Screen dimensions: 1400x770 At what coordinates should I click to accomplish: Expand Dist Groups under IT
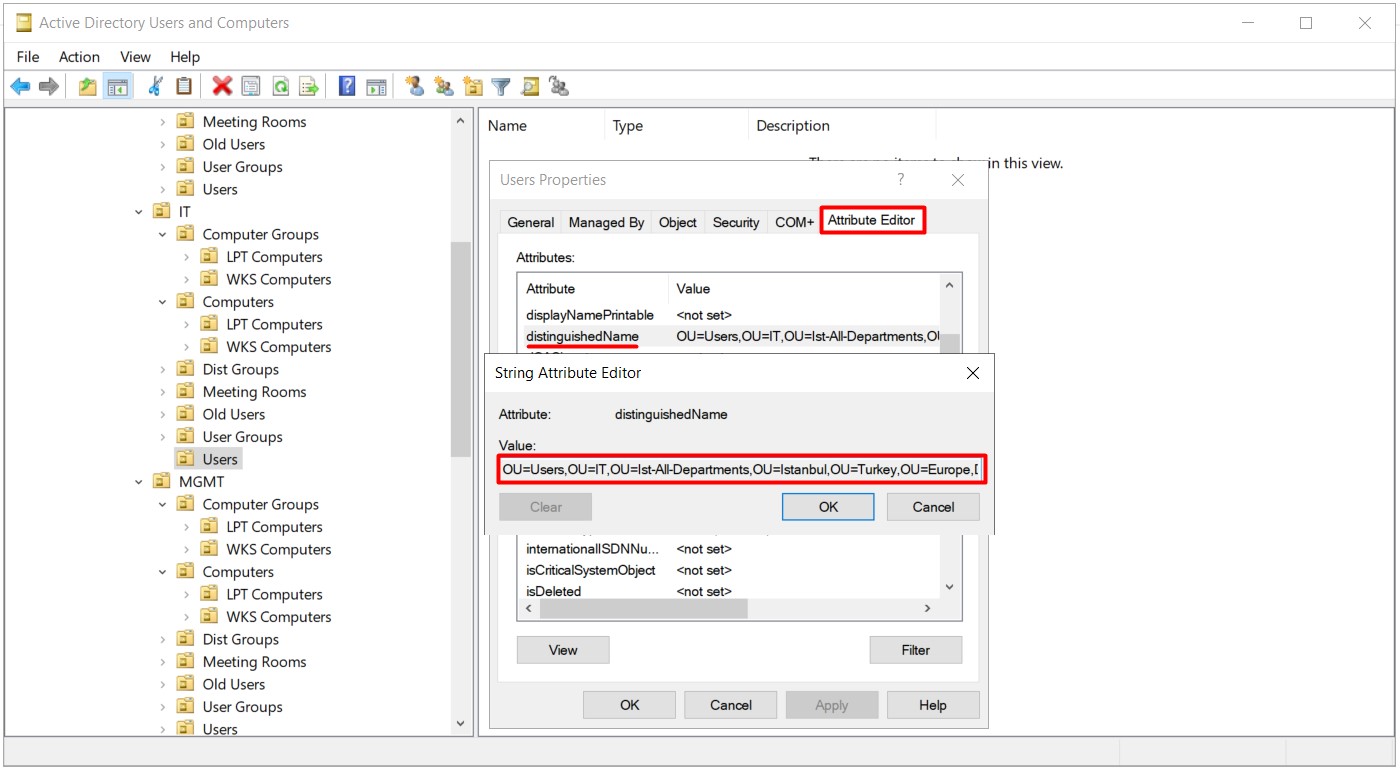tap(163, 370)
